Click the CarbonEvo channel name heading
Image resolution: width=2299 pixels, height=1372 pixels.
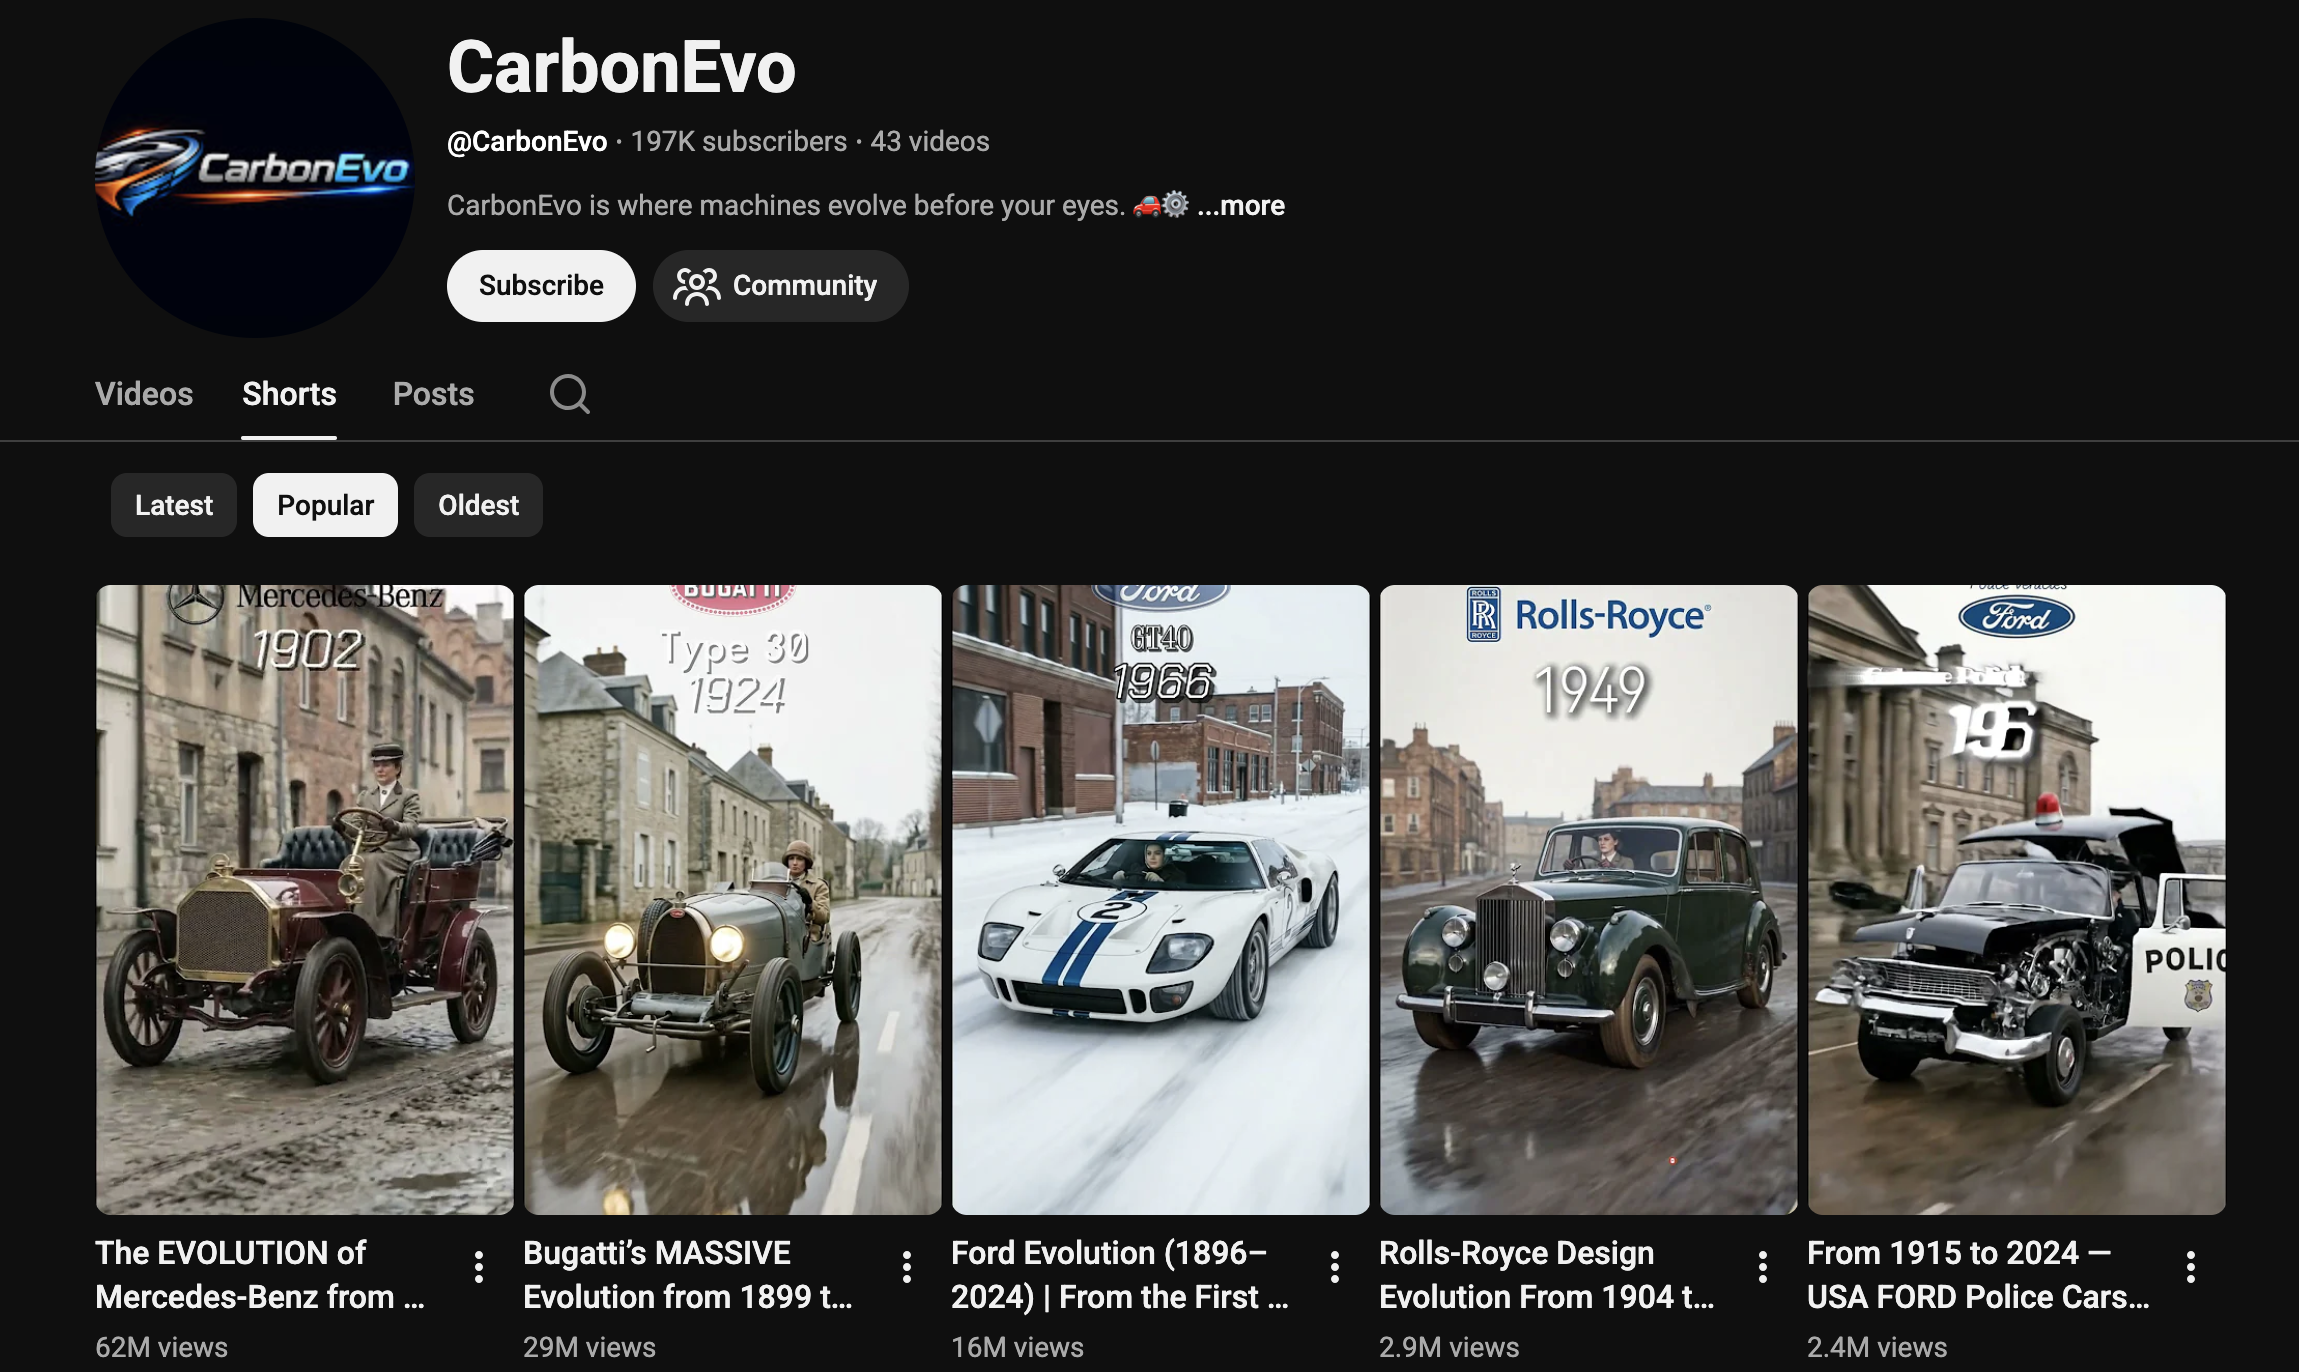[621, 68]
